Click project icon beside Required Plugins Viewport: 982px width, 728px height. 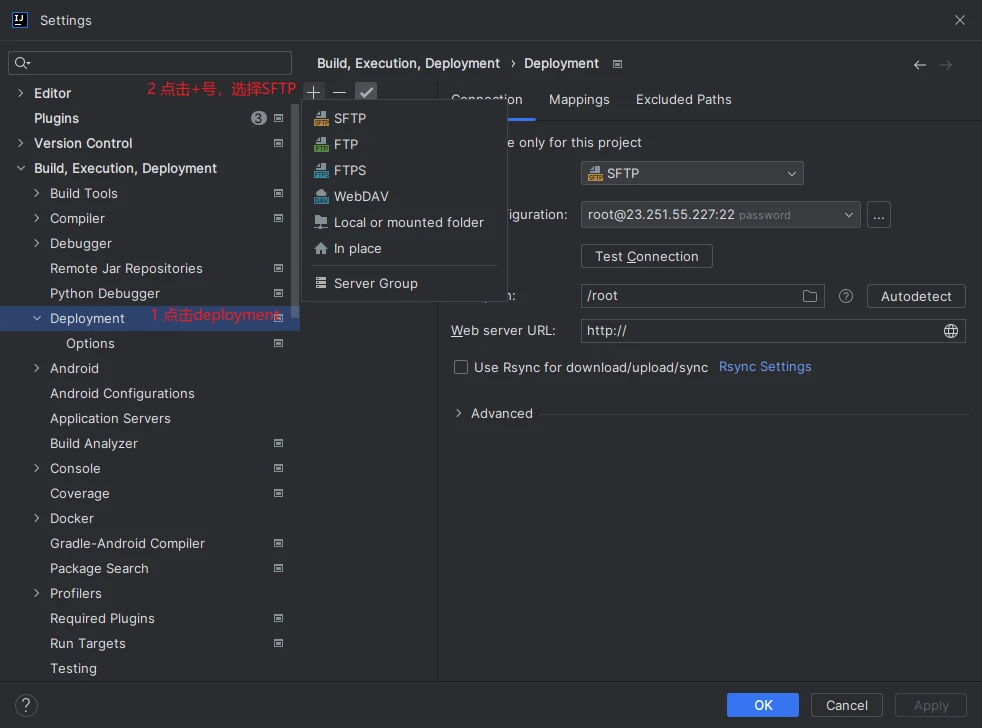pos(279,618)
